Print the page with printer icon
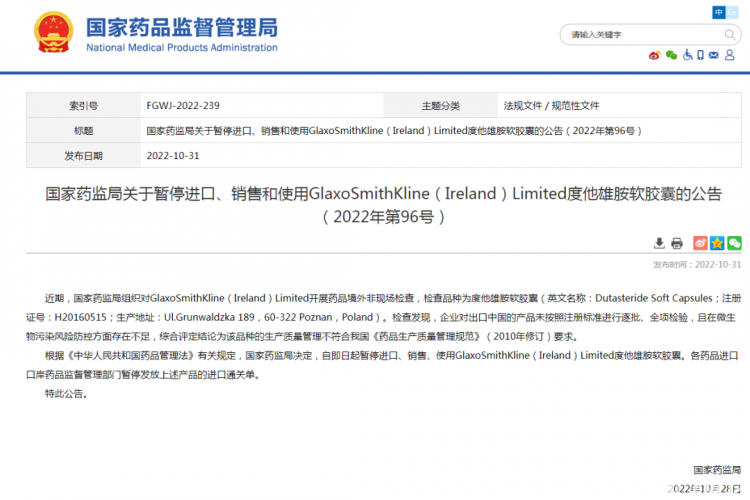The image size is (750, 500). tap(677, 243)
